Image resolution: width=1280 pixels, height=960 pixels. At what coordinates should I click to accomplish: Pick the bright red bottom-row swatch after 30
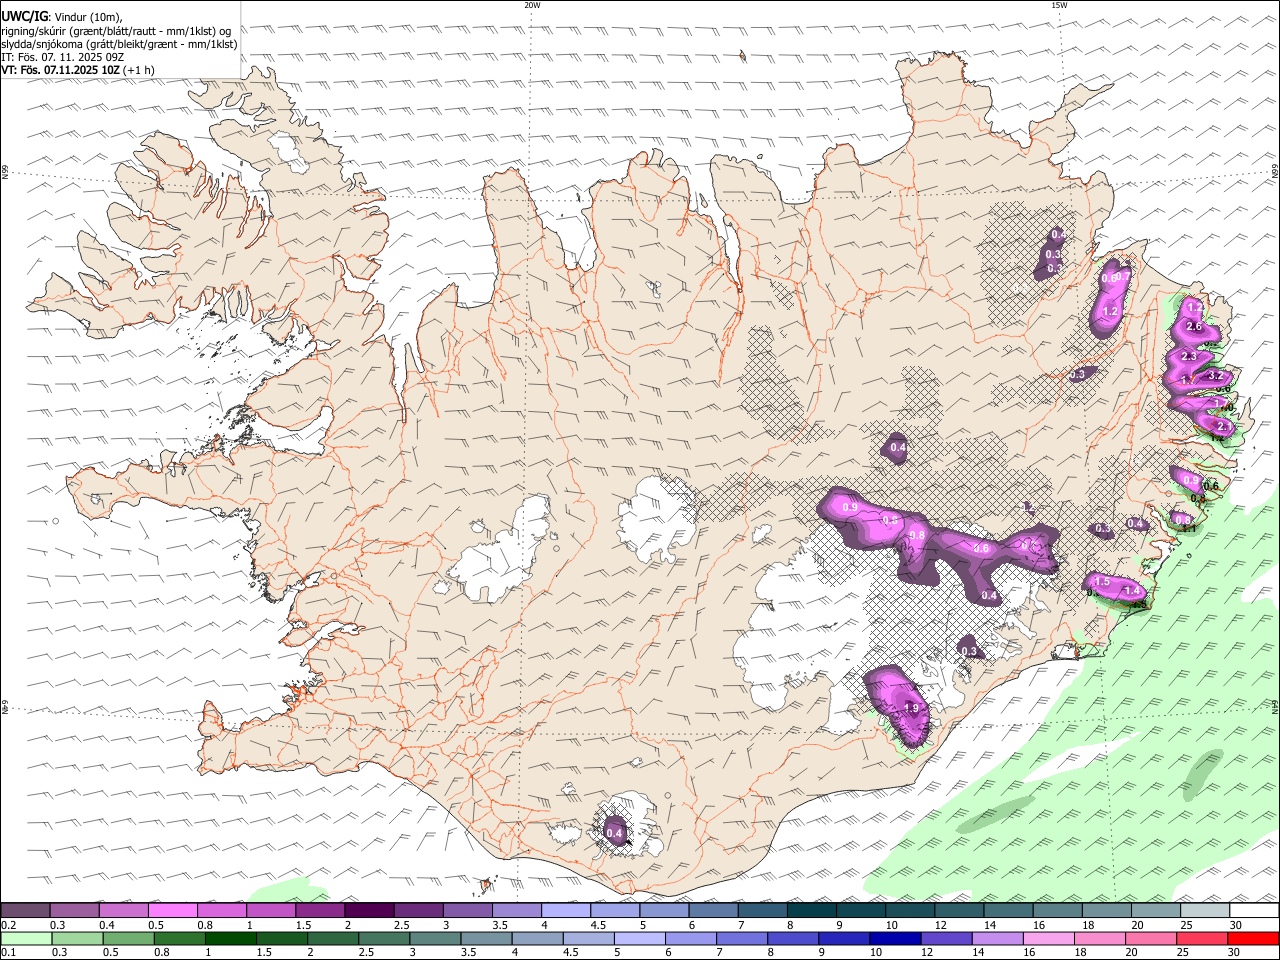(x=1251, y=939)
